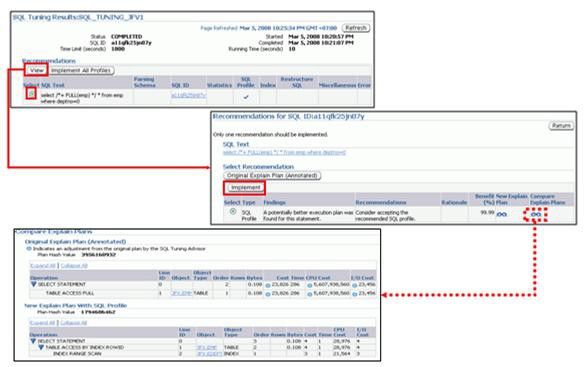The width and height of the screenshot is (587, 367).
Task: Click adjustment icon beside Cost in TABLE ACCESS FULL row
Action: click(268, 294)
